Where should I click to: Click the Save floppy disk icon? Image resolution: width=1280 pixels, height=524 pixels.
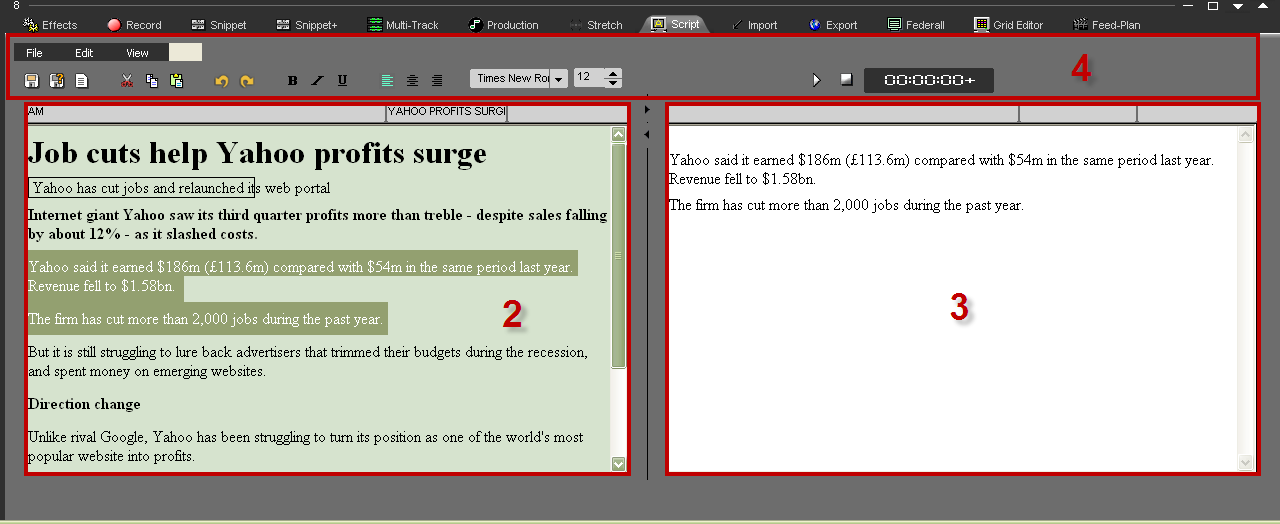coord(31,80)
